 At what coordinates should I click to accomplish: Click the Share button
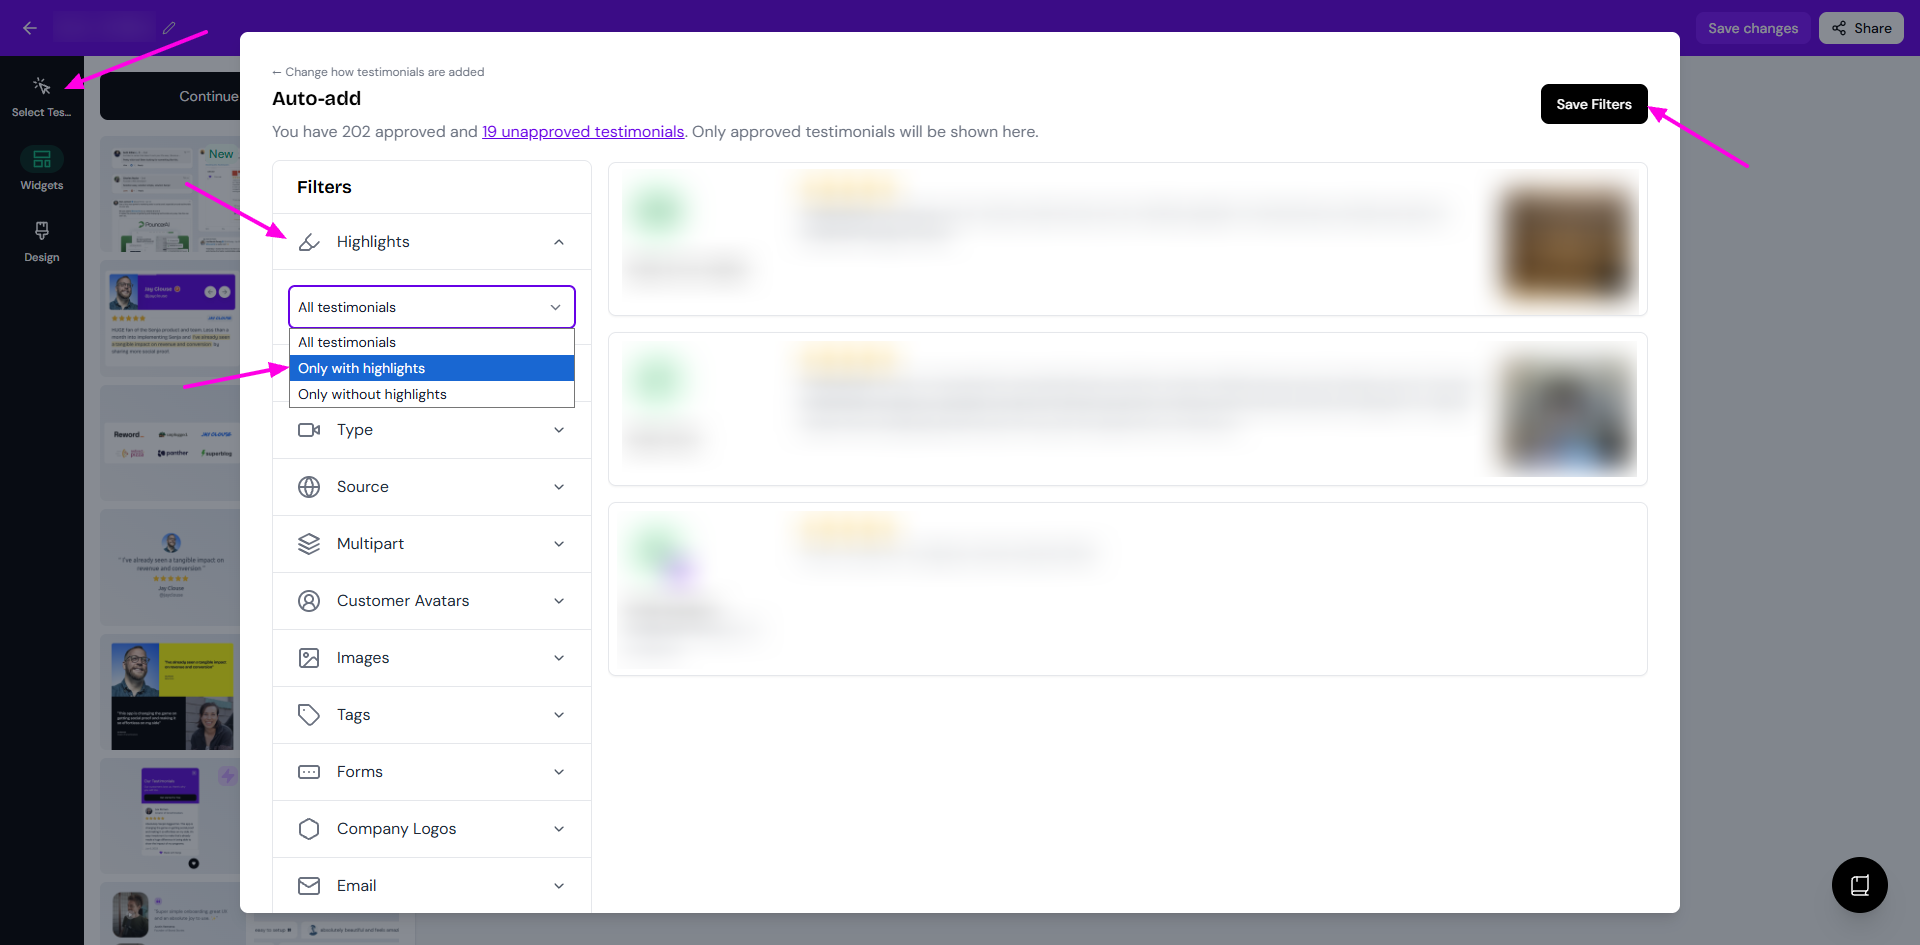click(1861, 28)
